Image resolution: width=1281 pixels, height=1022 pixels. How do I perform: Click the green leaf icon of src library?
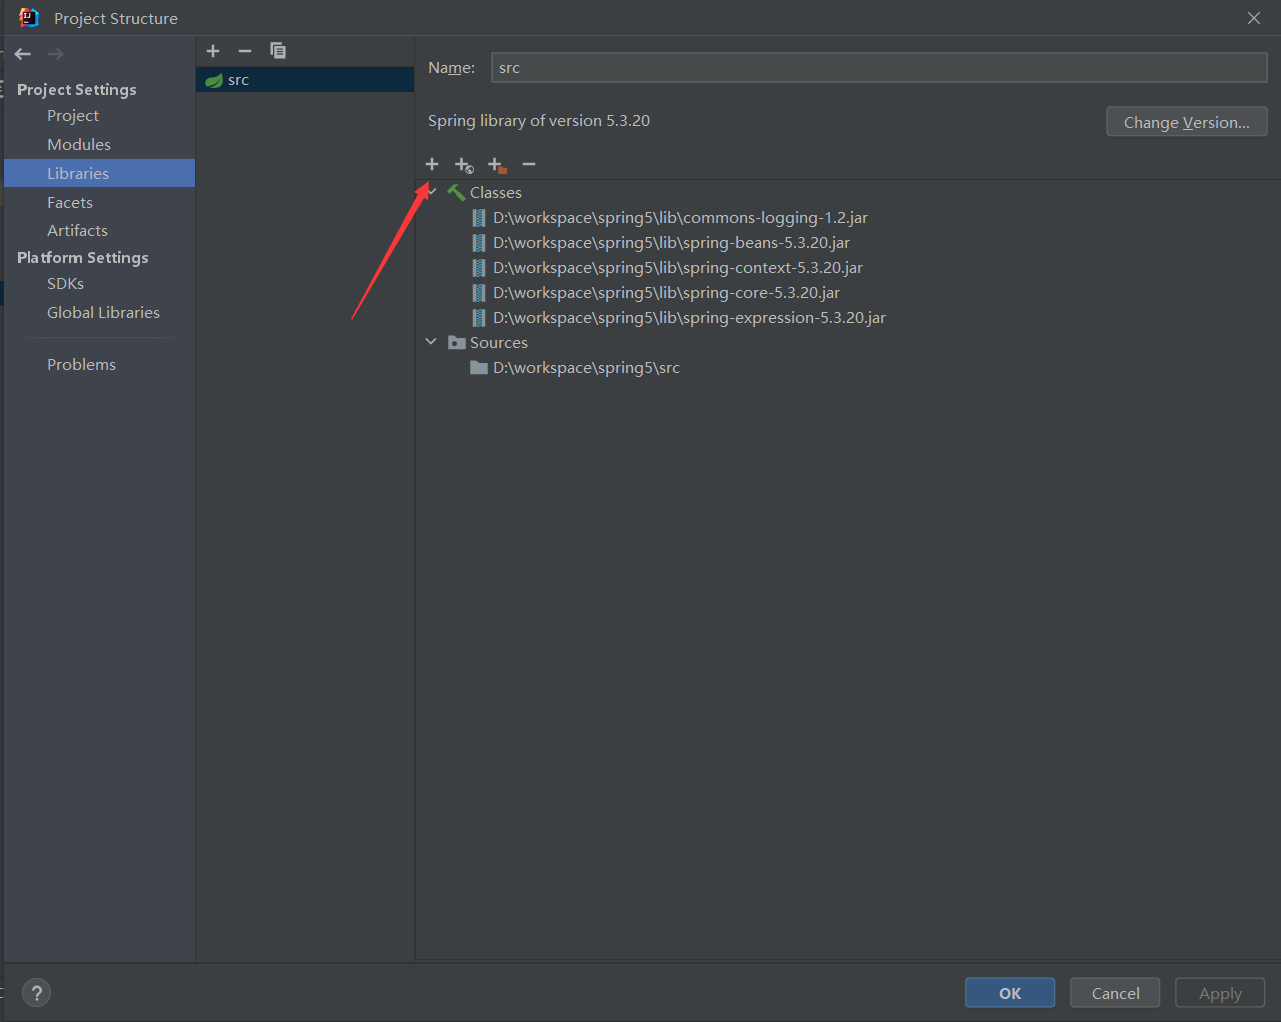(x=214, y=80)
